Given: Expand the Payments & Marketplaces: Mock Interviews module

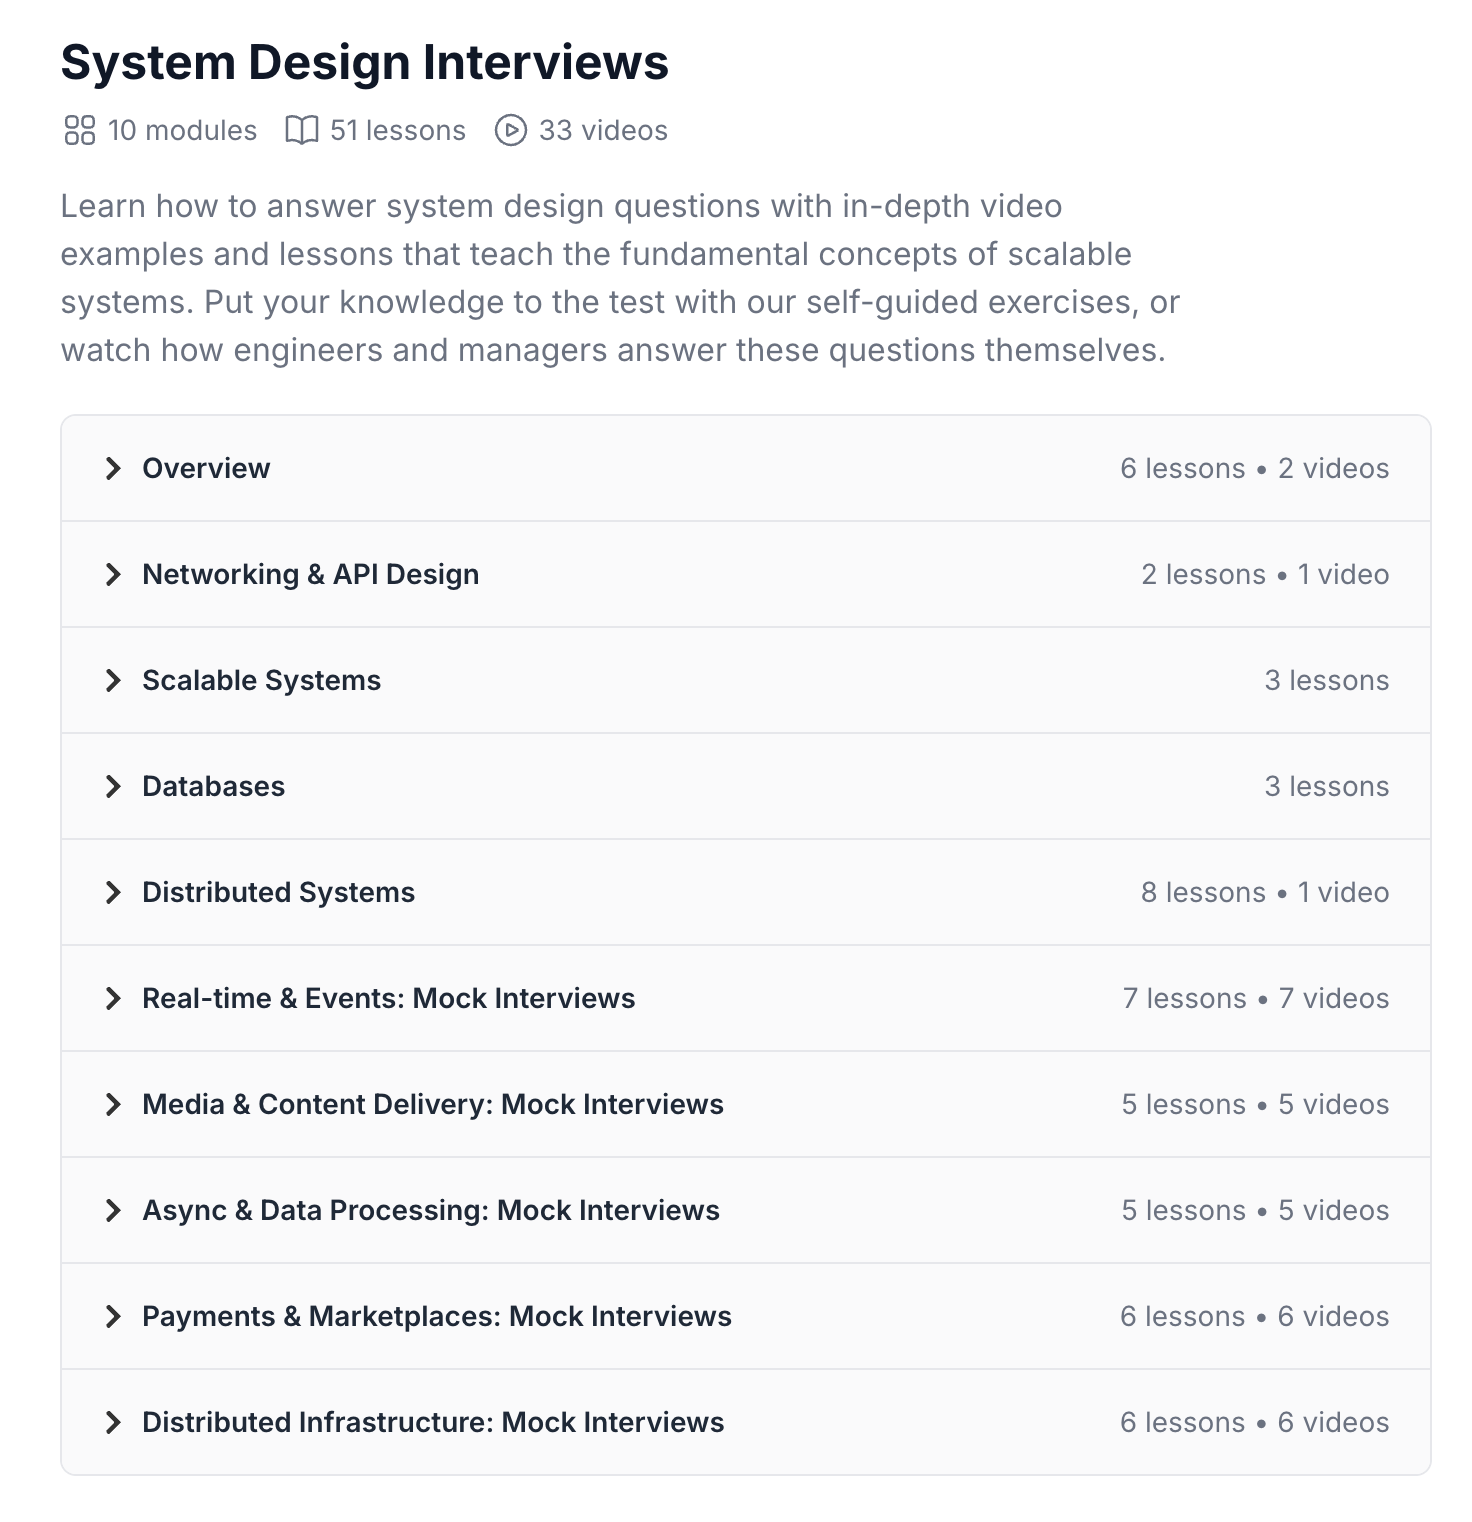Looking at the screenshot, I should click(437, 1316).
